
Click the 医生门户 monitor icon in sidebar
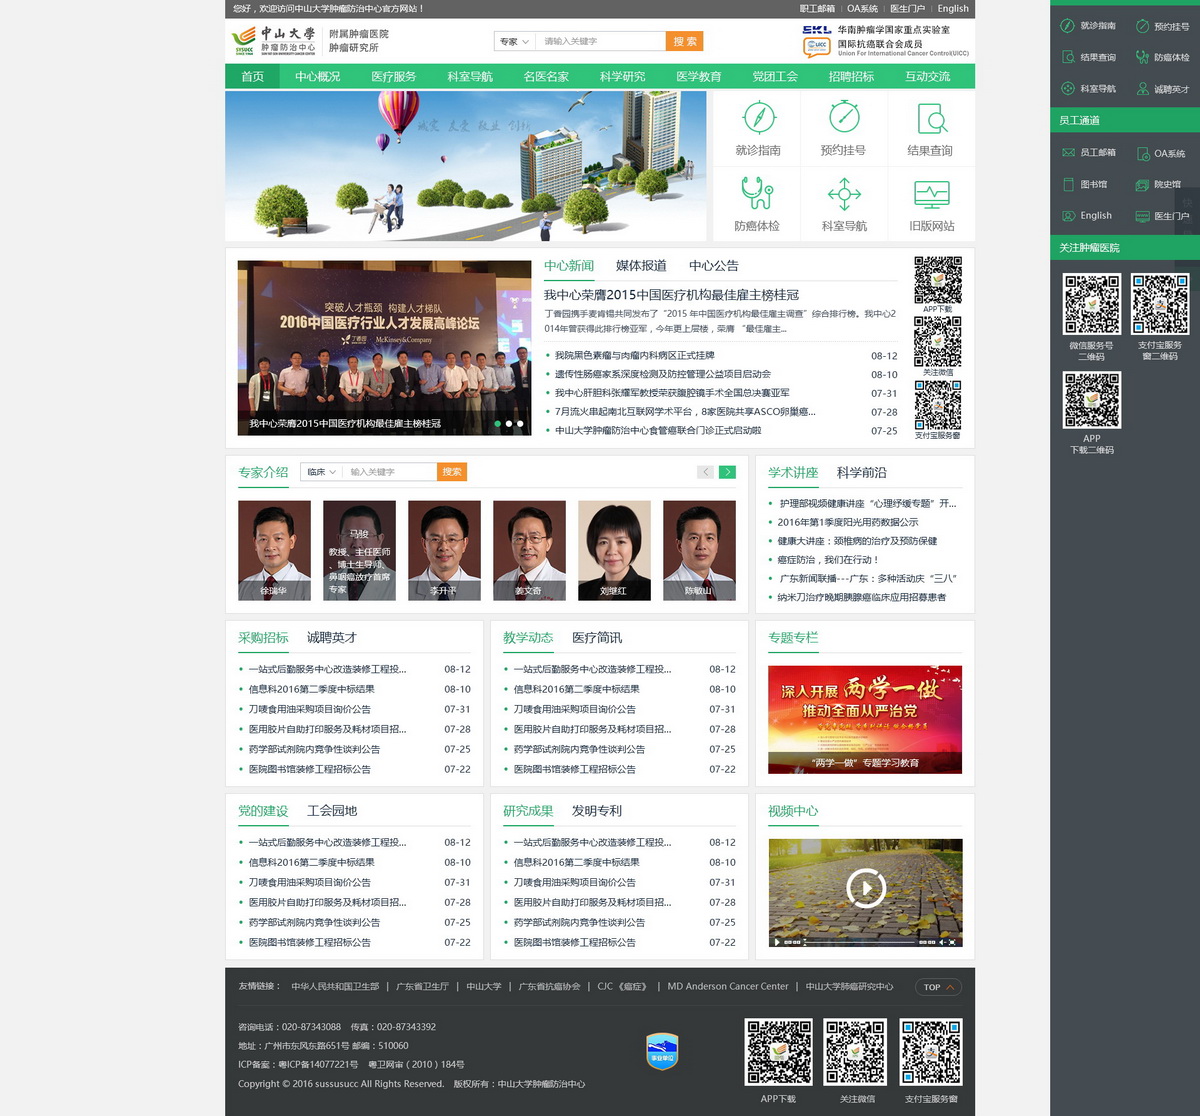tap(1142, 215)
